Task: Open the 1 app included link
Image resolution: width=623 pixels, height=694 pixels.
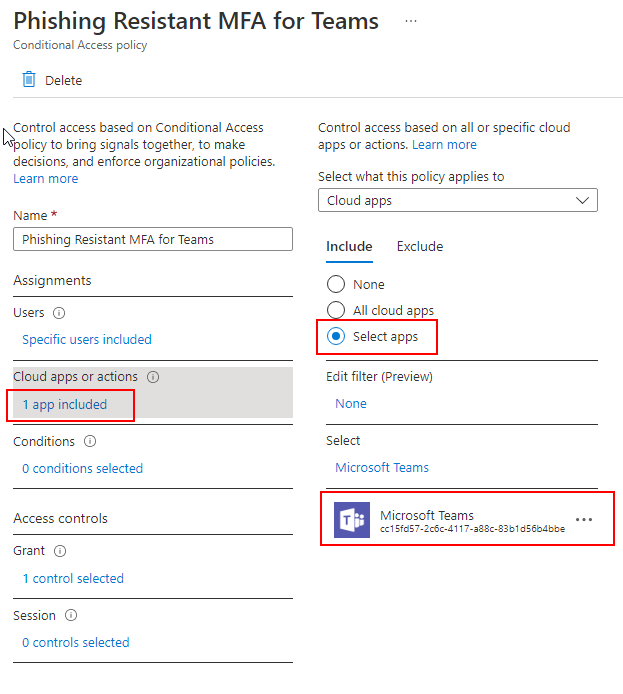Action: pos(64,405)
